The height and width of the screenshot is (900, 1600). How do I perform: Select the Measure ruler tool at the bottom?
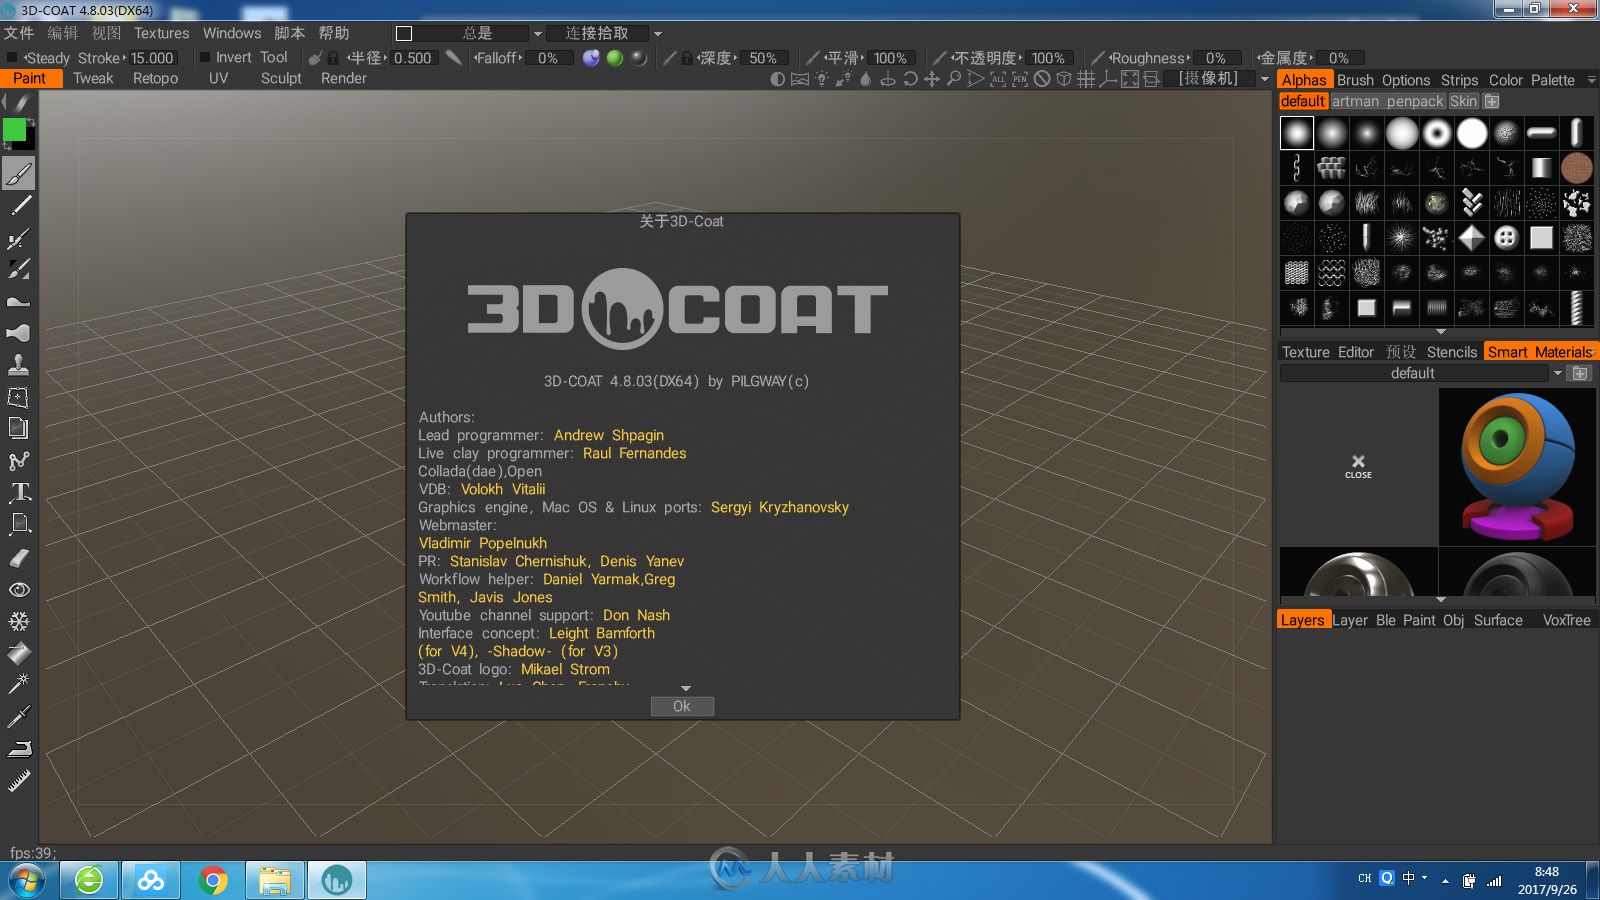click(x=19, y=781)
